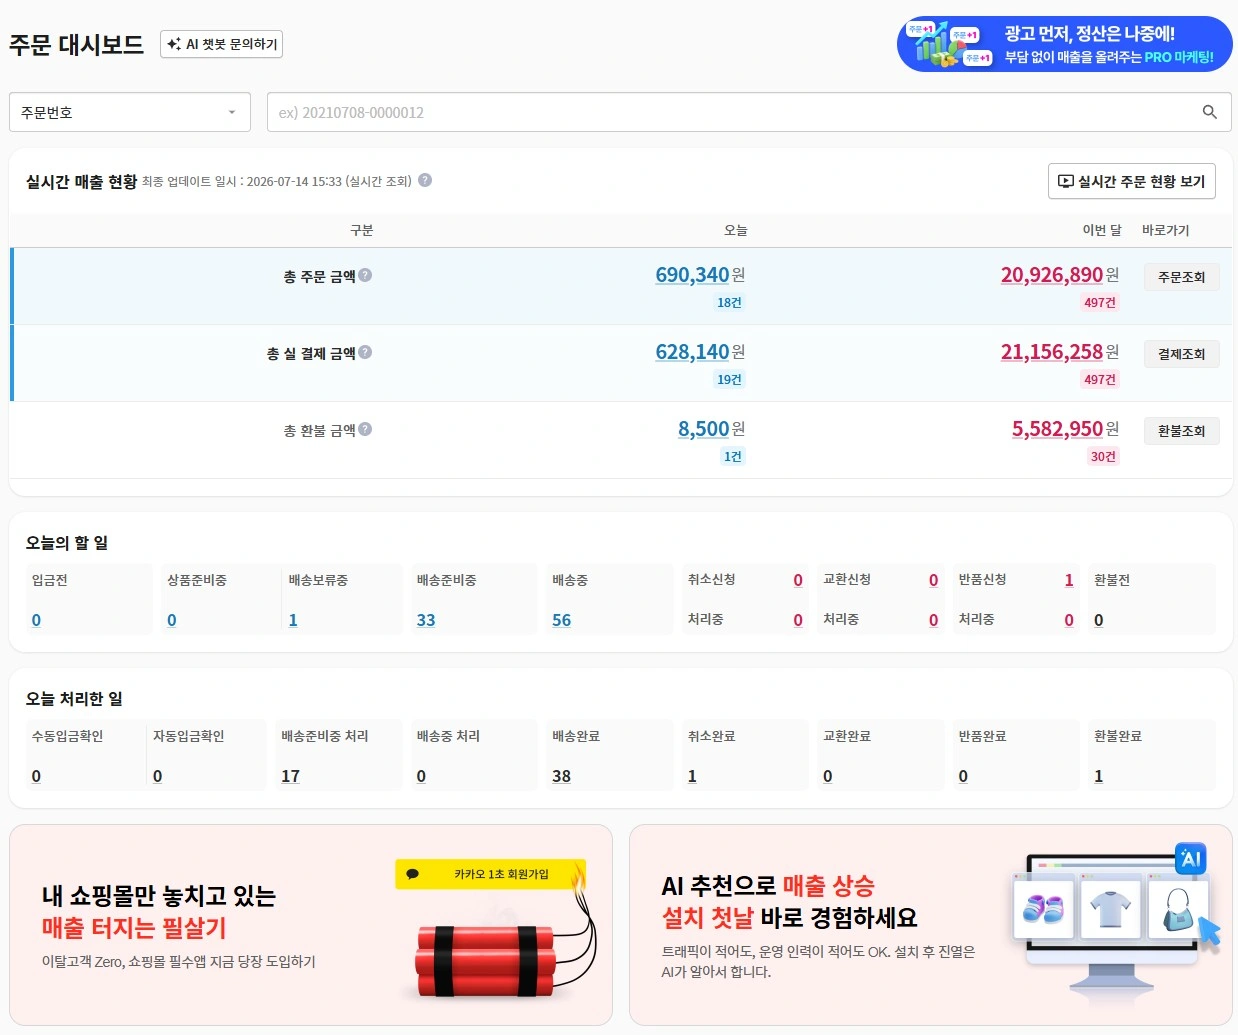Open the 매출 터지는 필살기 promo banner

(x=311, y=924)
